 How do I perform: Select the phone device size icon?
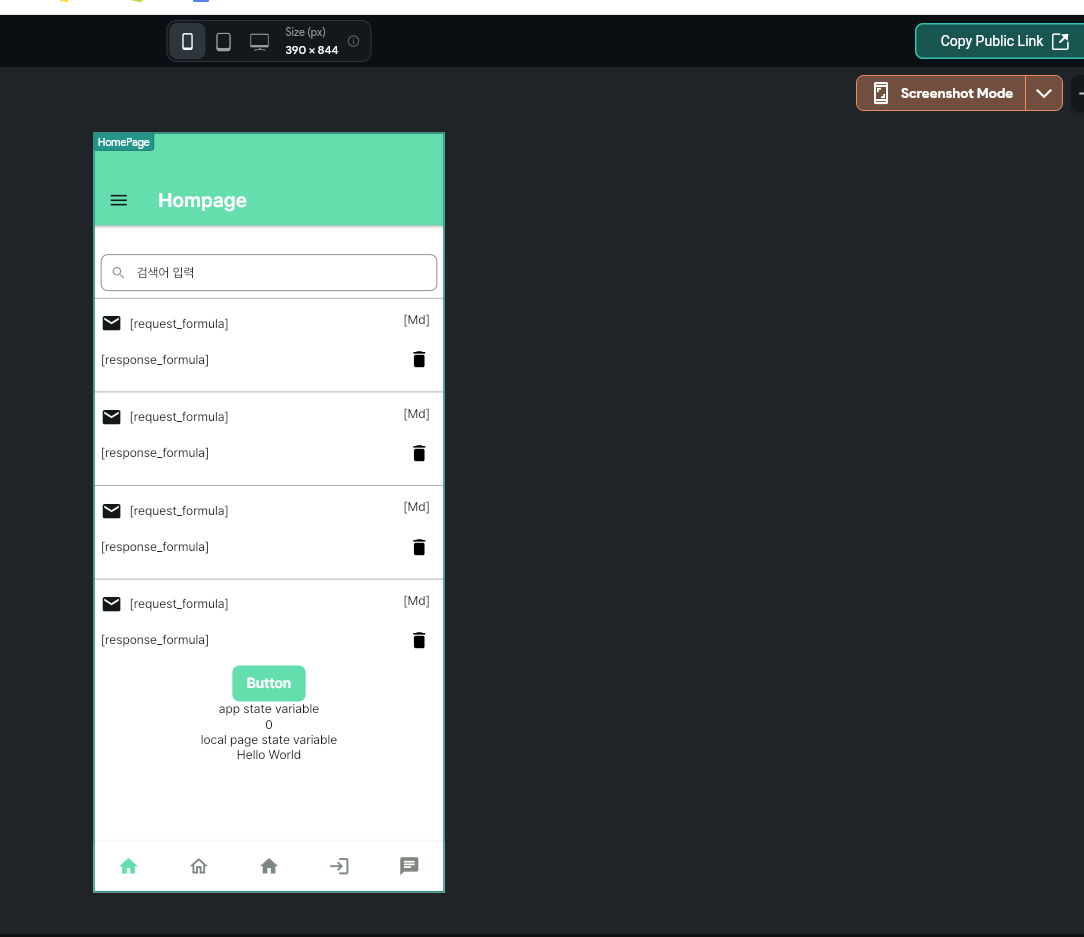[x=187, y=41]
